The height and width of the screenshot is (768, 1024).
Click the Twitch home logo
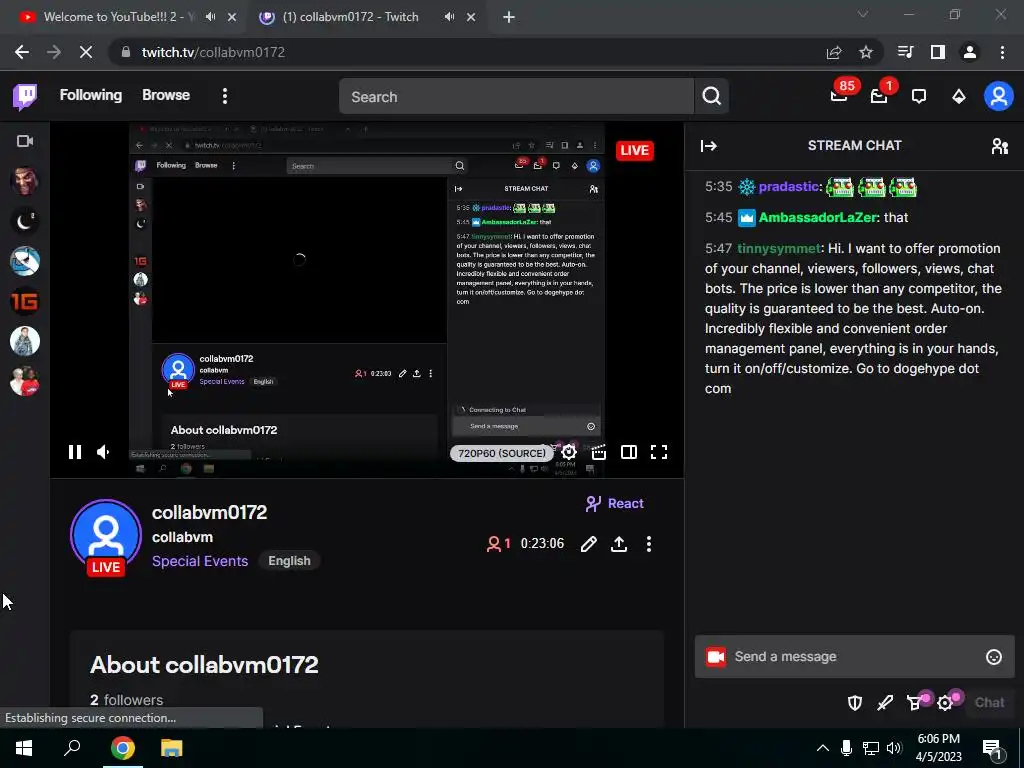coord(25,97)
